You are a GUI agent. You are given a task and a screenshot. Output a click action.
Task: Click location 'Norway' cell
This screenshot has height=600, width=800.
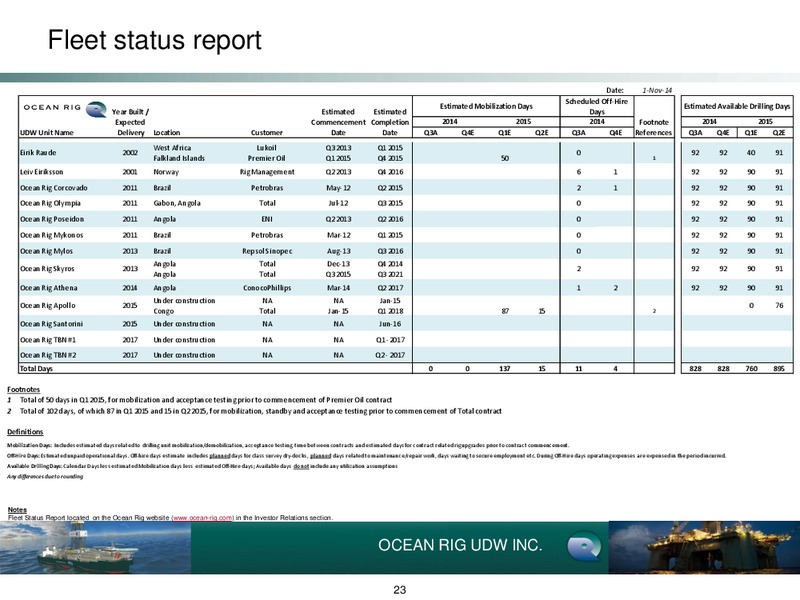[166, 172]
